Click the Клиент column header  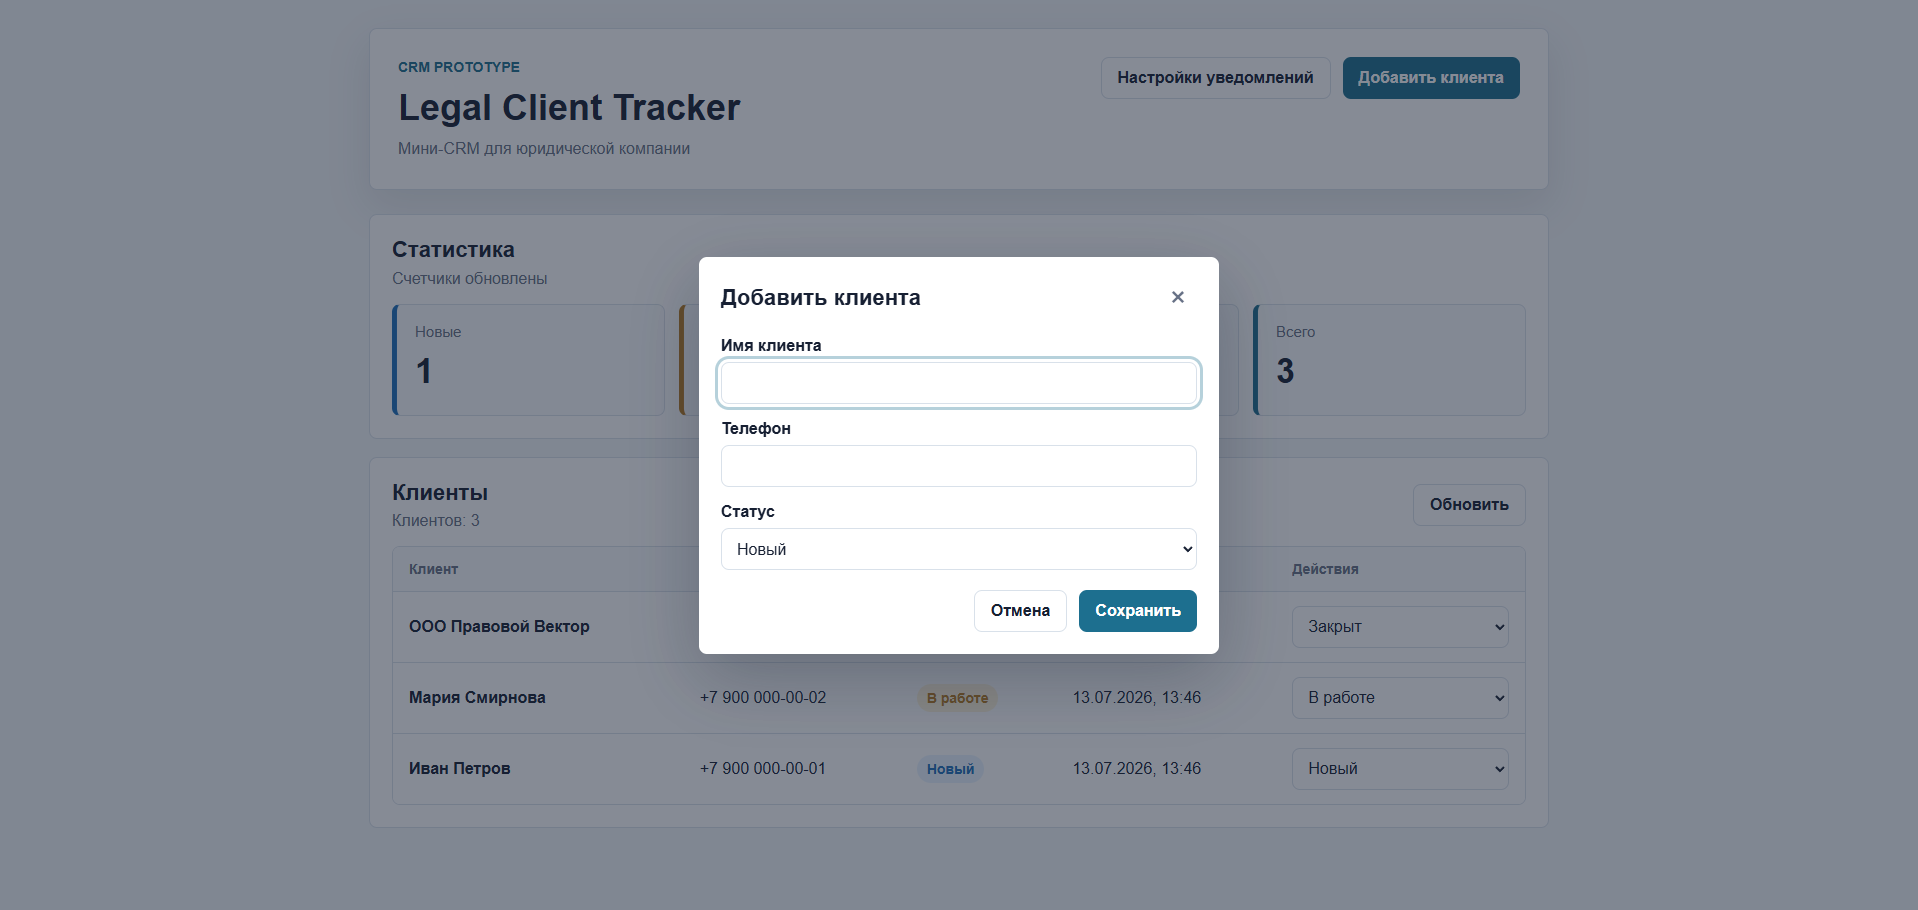click(x=433, y=569)
